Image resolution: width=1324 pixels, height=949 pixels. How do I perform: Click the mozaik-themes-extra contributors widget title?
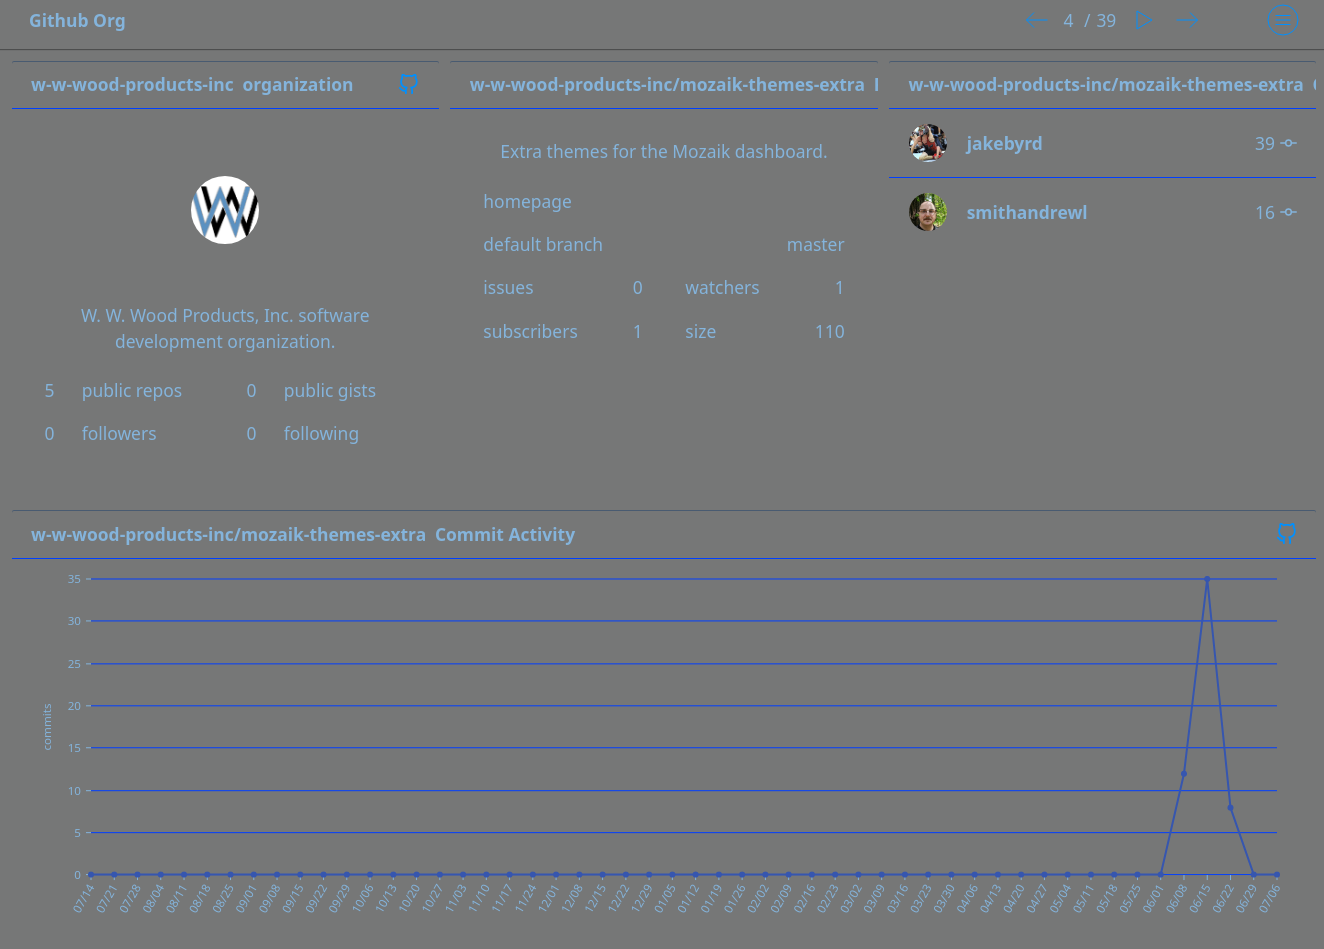pos(1111,85)
